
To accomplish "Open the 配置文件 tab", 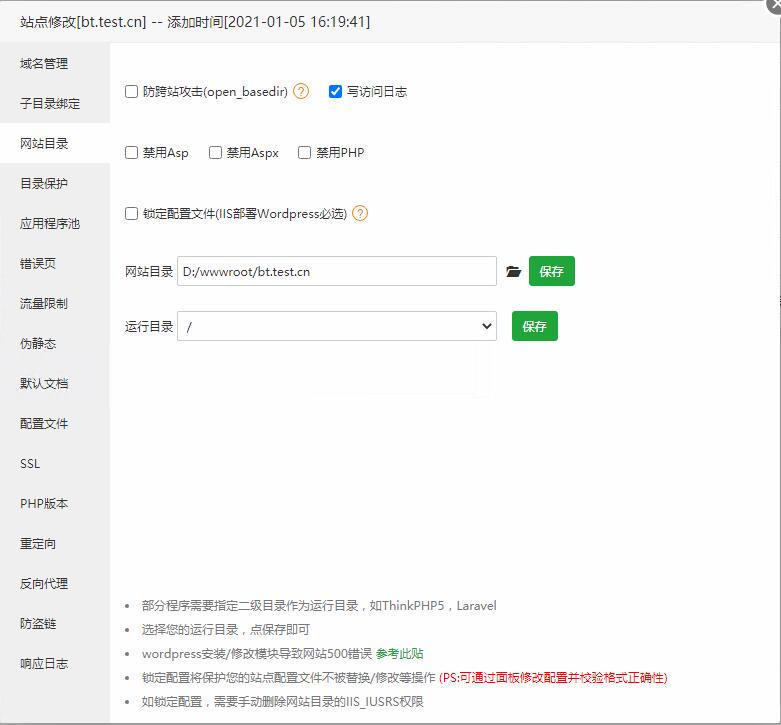I will [x=55, y=424].
